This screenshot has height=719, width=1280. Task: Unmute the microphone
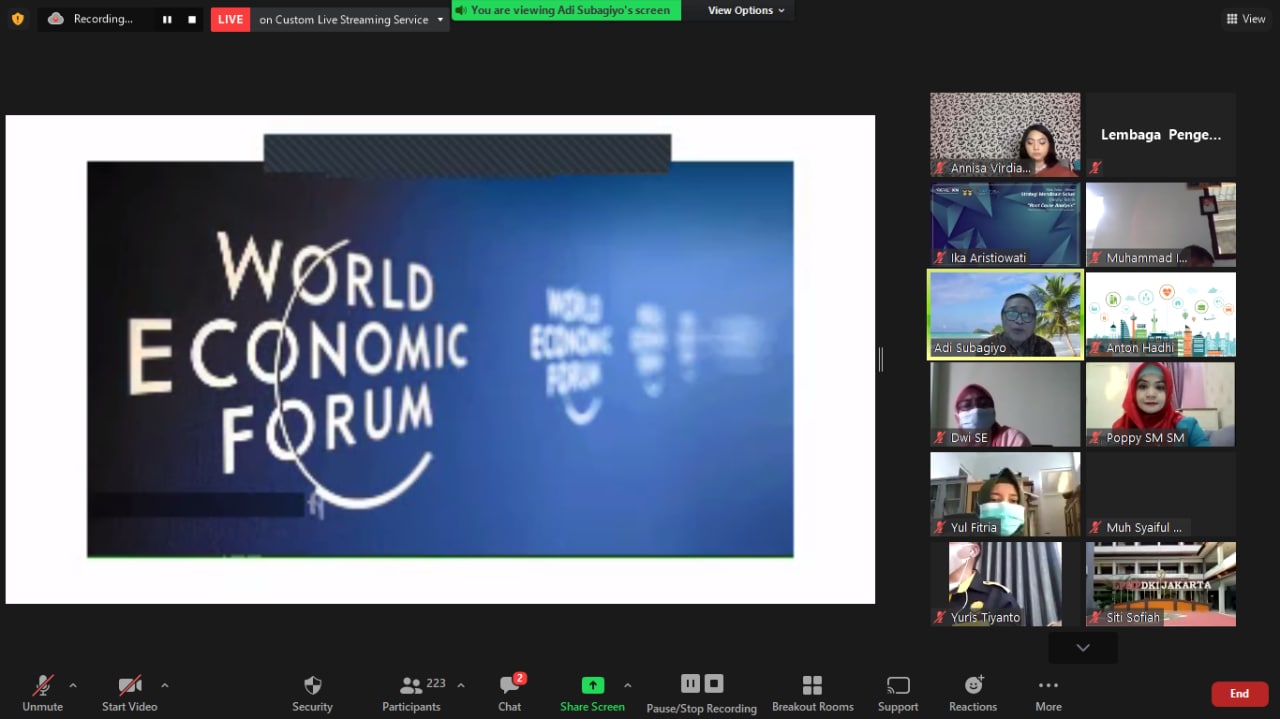(x=42, y=686)
